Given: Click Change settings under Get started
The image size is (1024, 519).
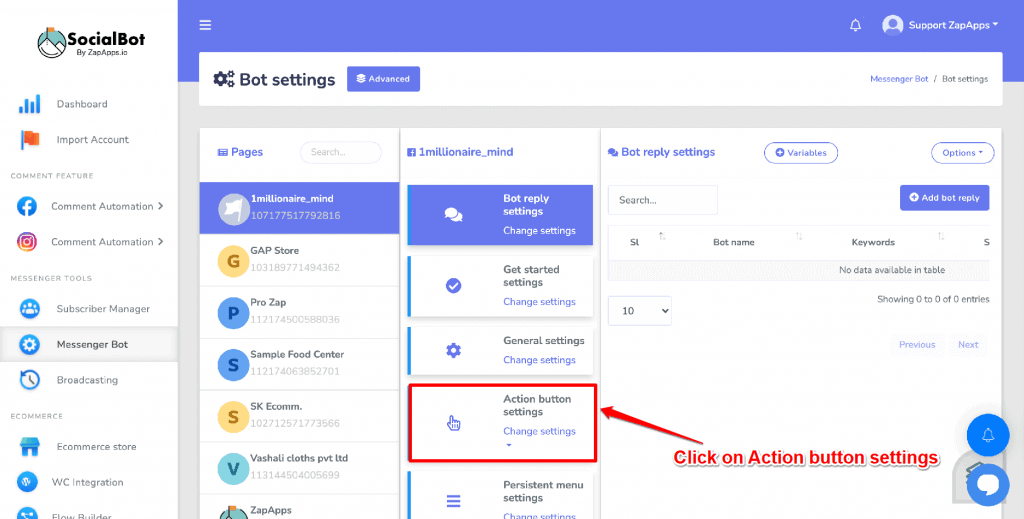Looking at the screenshot, I should pyautogui.click(x=539, y=302).
